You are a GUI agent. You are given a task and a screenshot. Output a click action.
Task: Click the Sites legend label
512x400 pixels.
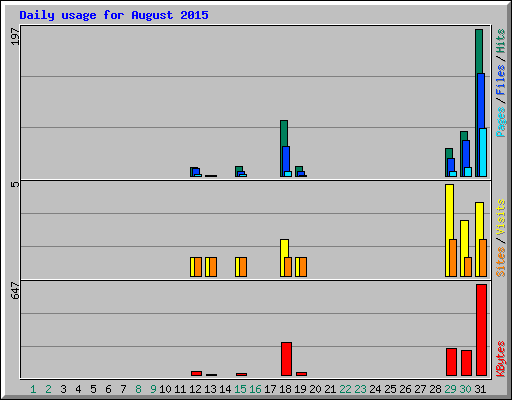(x=500, y=262)
